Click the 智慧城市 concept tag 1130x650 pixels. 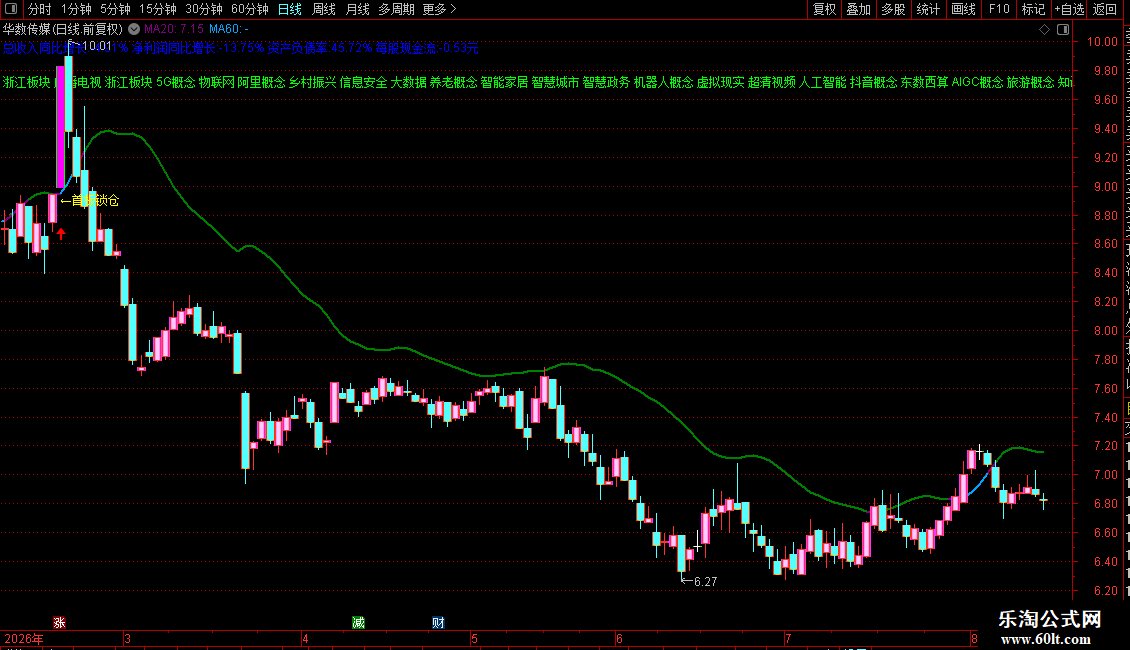tap(555, 82)
